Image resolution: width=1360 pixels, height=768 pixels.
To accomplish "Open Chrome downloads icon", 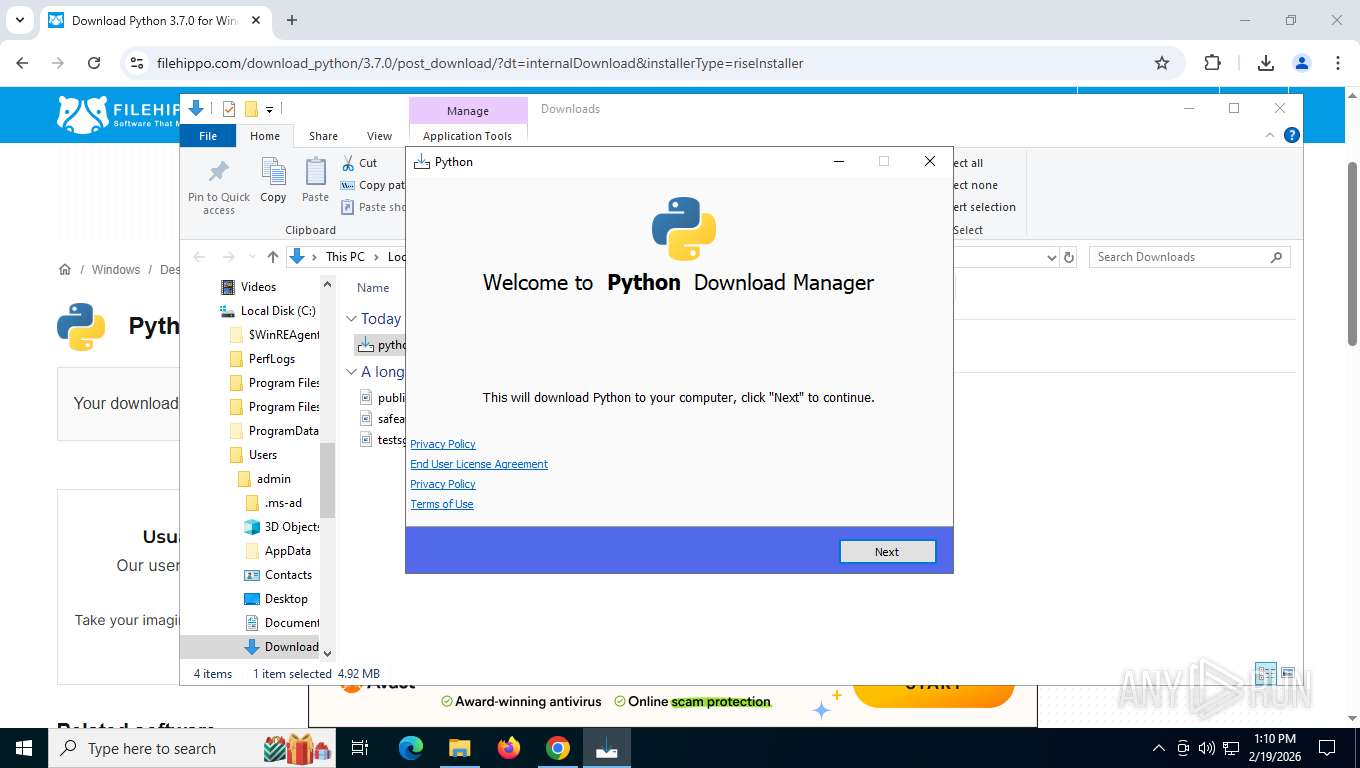I will (x=1266, y=63).
